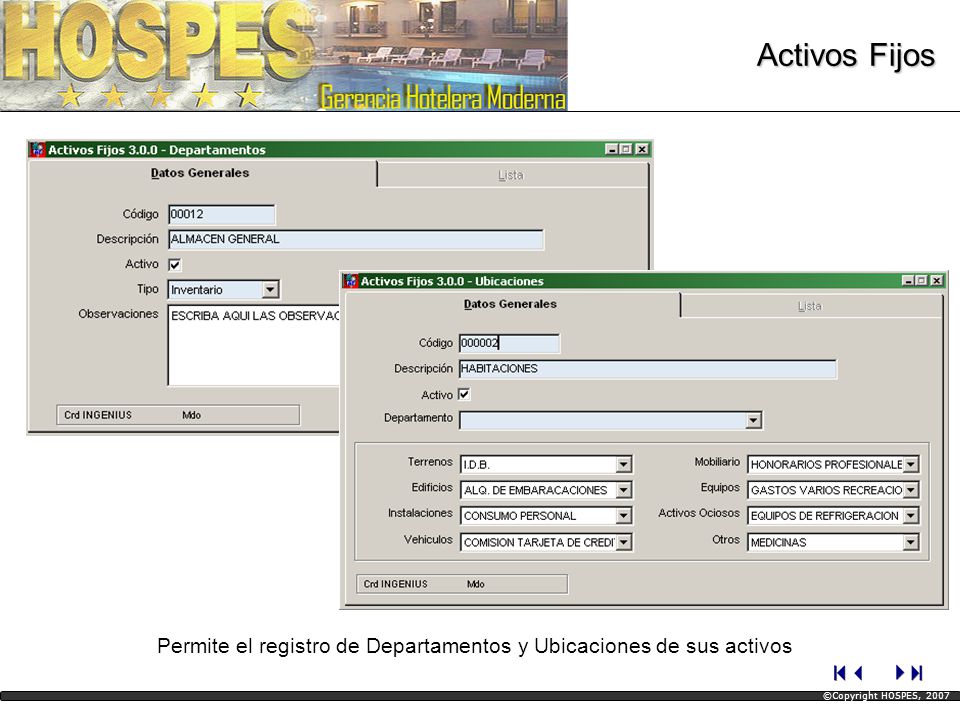Go to previous slide arrow
The height and width of the screenshot is (720, 960).
pyautogui.click(x=858, y=673)
